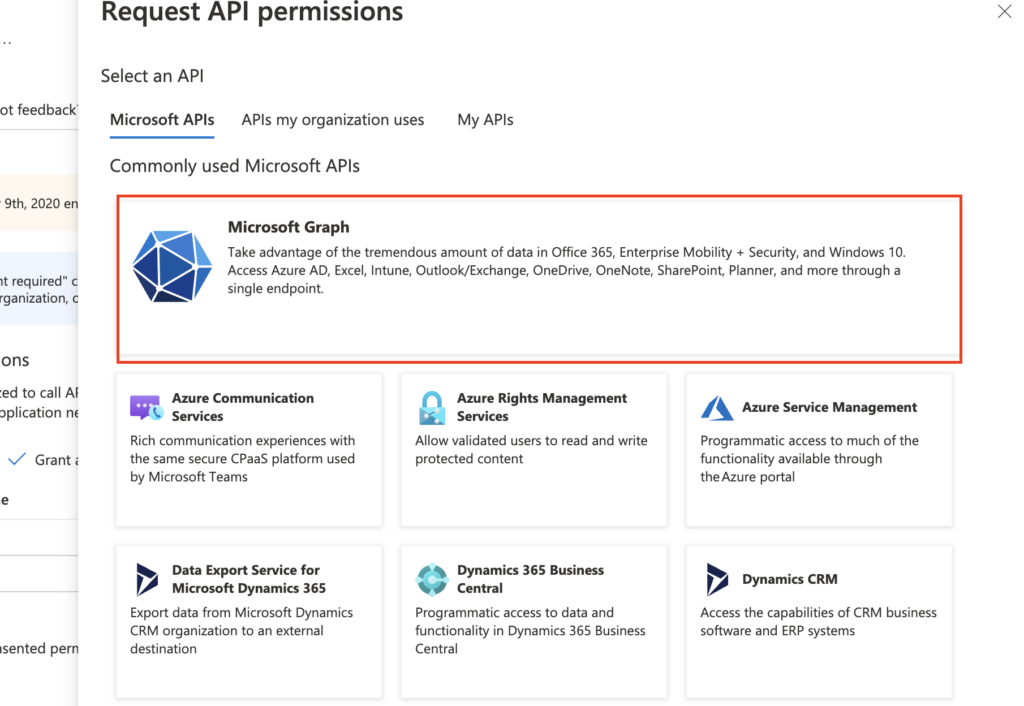Screen dimensions: 1024x706
Task: Click 'Allow validated users to read and write' text
Action: tap(531, 449)
